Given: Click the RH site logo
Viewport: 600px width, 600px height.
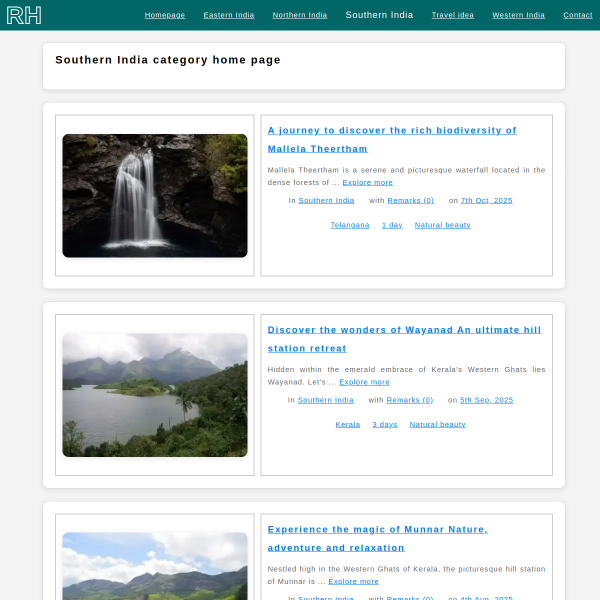Looking at the screenshot, I should [24, 15].
